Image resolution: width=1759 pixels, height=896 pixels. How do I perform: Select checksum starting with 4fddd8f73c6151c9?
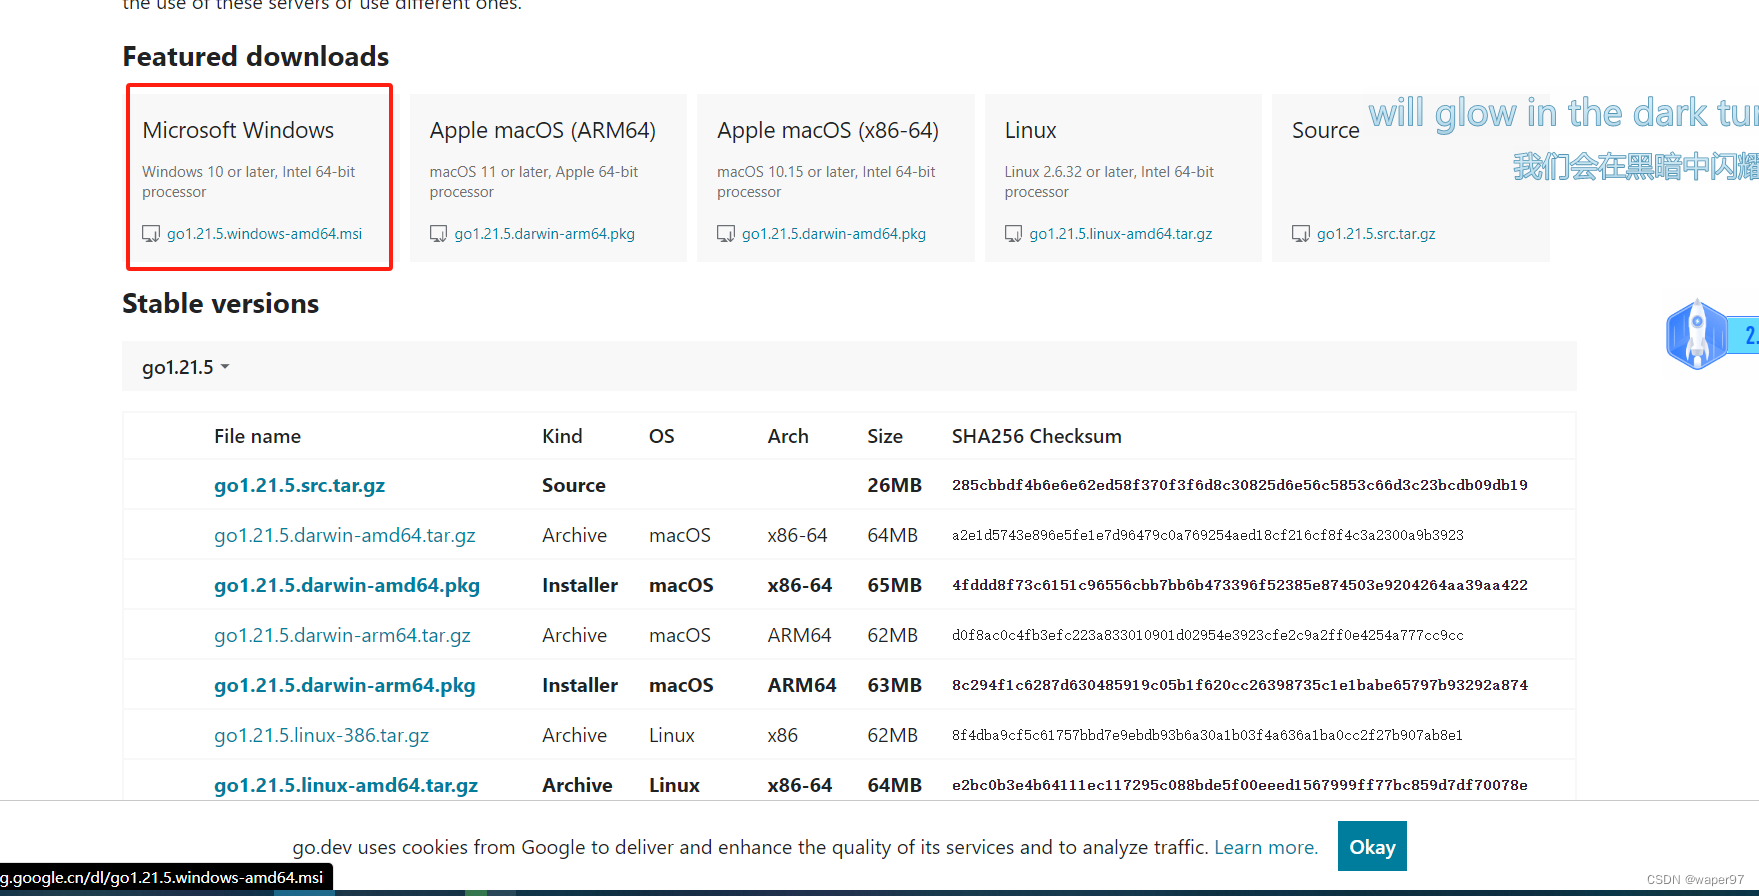[x=1240, y=585]
